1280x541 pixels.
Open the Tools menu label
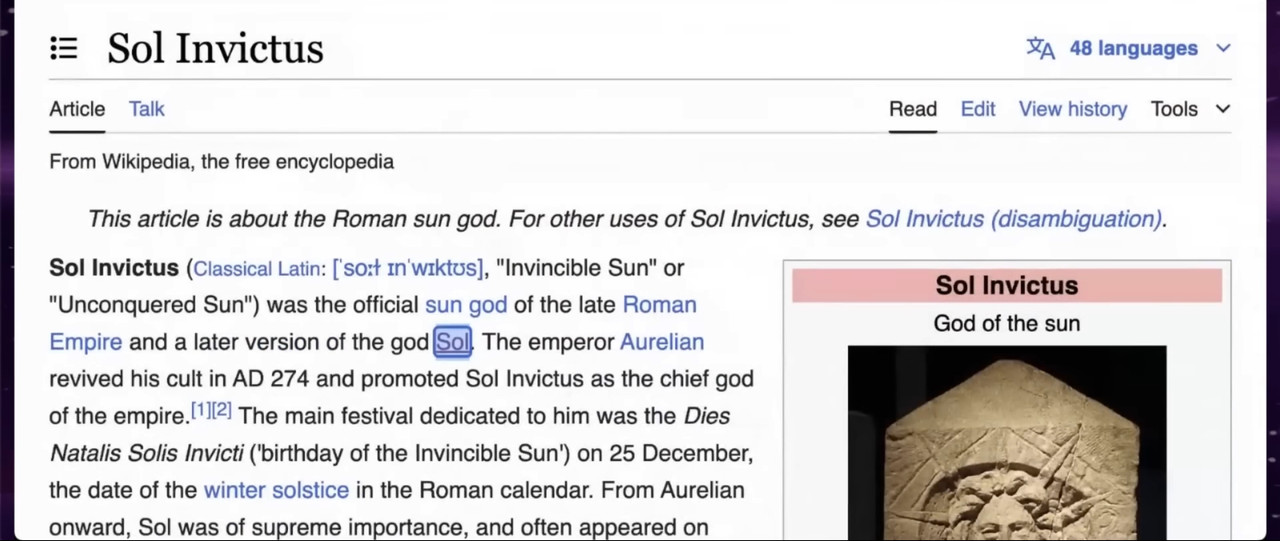pyautogui.click(x=1174, y=109)
